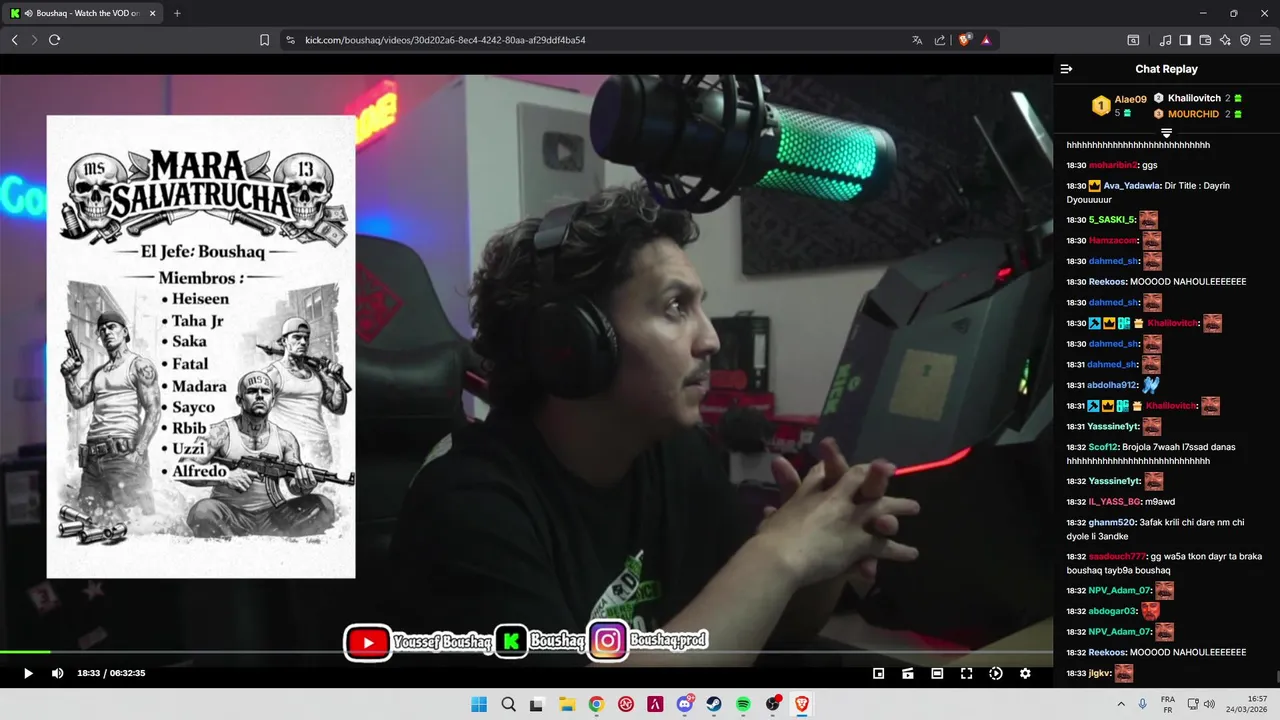This screenshot has width=1280, height=720.
Task: Click username saadouch777 in chat
Action: click(1118, 556)
